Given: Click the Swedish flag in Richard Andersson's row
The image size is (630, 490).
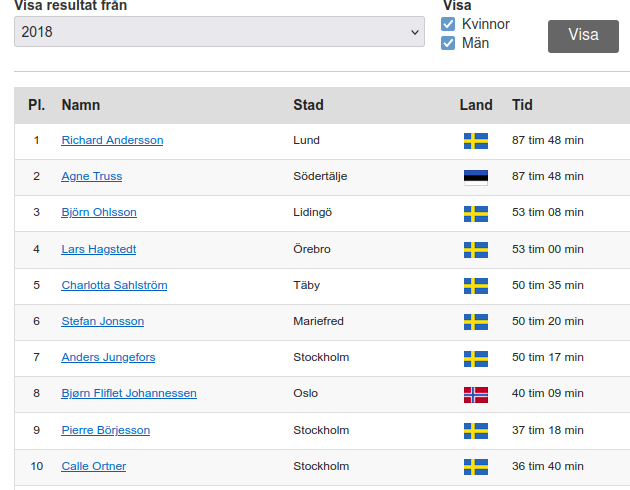Looking at the screenshot, I should pos(475,141).
